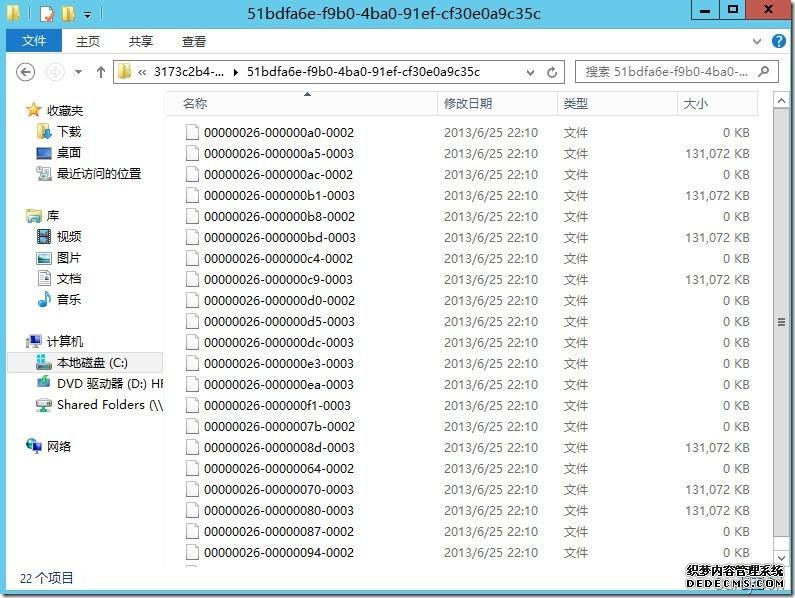Select file 00000026-000000a5-0003
The width and height of the screenshot is (795, 598).
[x=278, y=154]
